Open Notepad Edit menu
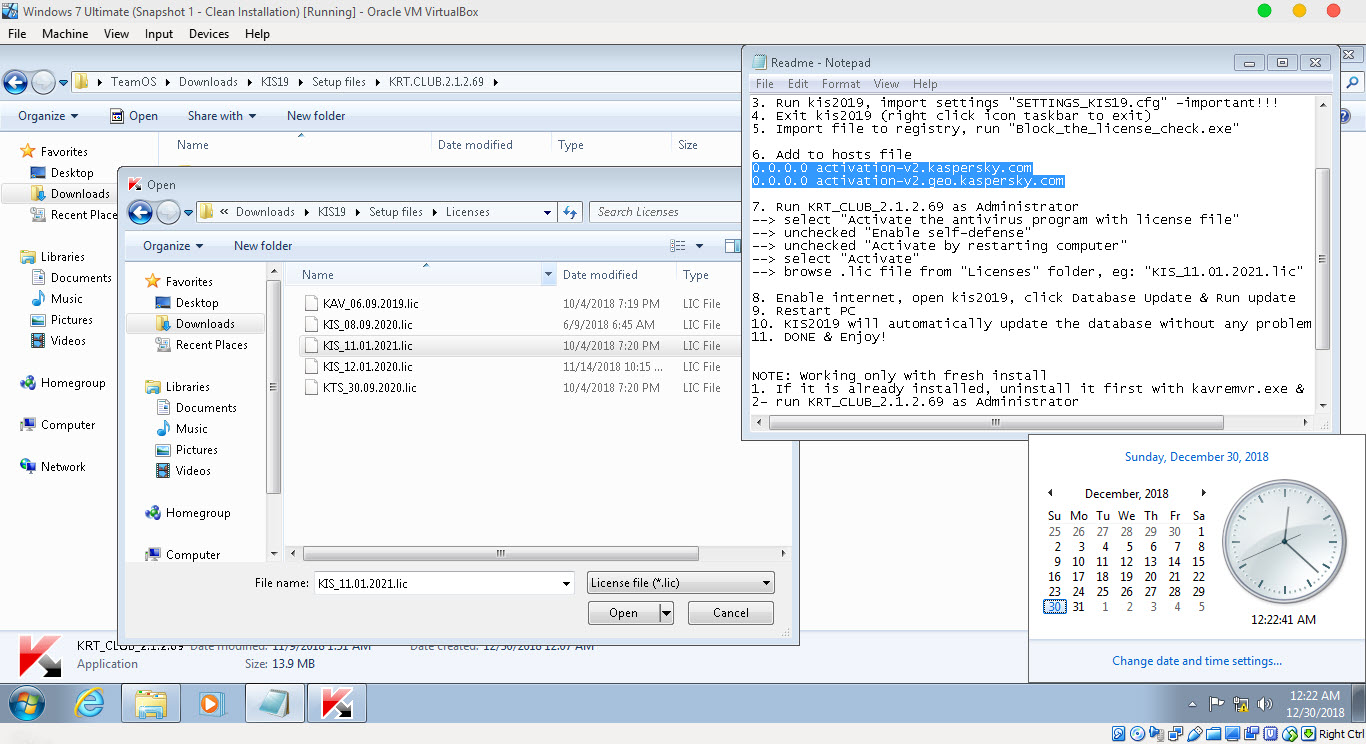Viewport: 1366px width, 744px height. click(798, 84)
